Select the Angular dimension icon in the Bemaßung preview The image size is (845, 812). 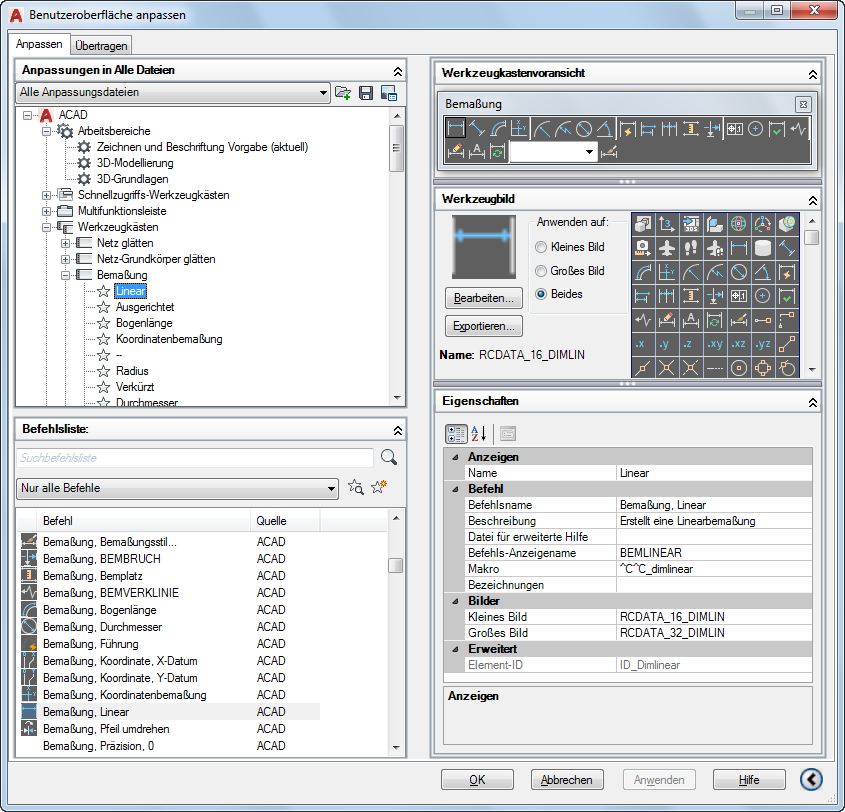pos(604,128)
